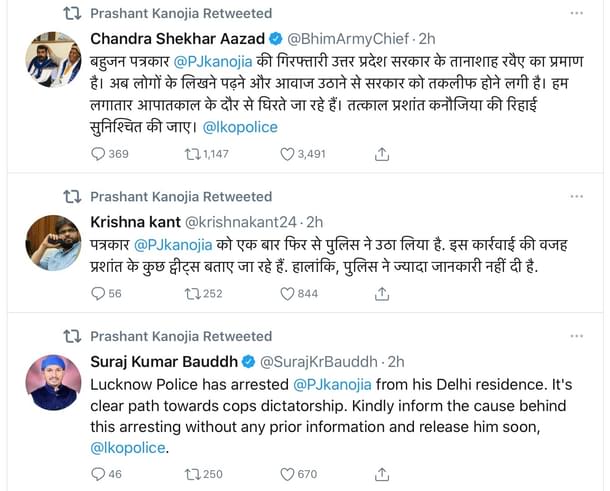Open Chandra Shekhar Aazad's profile name
The image size is (610, 491).
point(176,38)
